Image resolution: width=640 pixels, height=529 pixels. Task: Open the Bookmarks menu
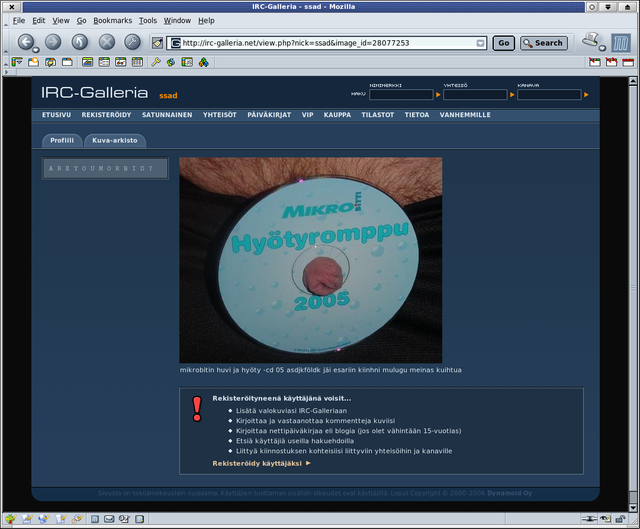pyautogui.click(x=112, y=20)
